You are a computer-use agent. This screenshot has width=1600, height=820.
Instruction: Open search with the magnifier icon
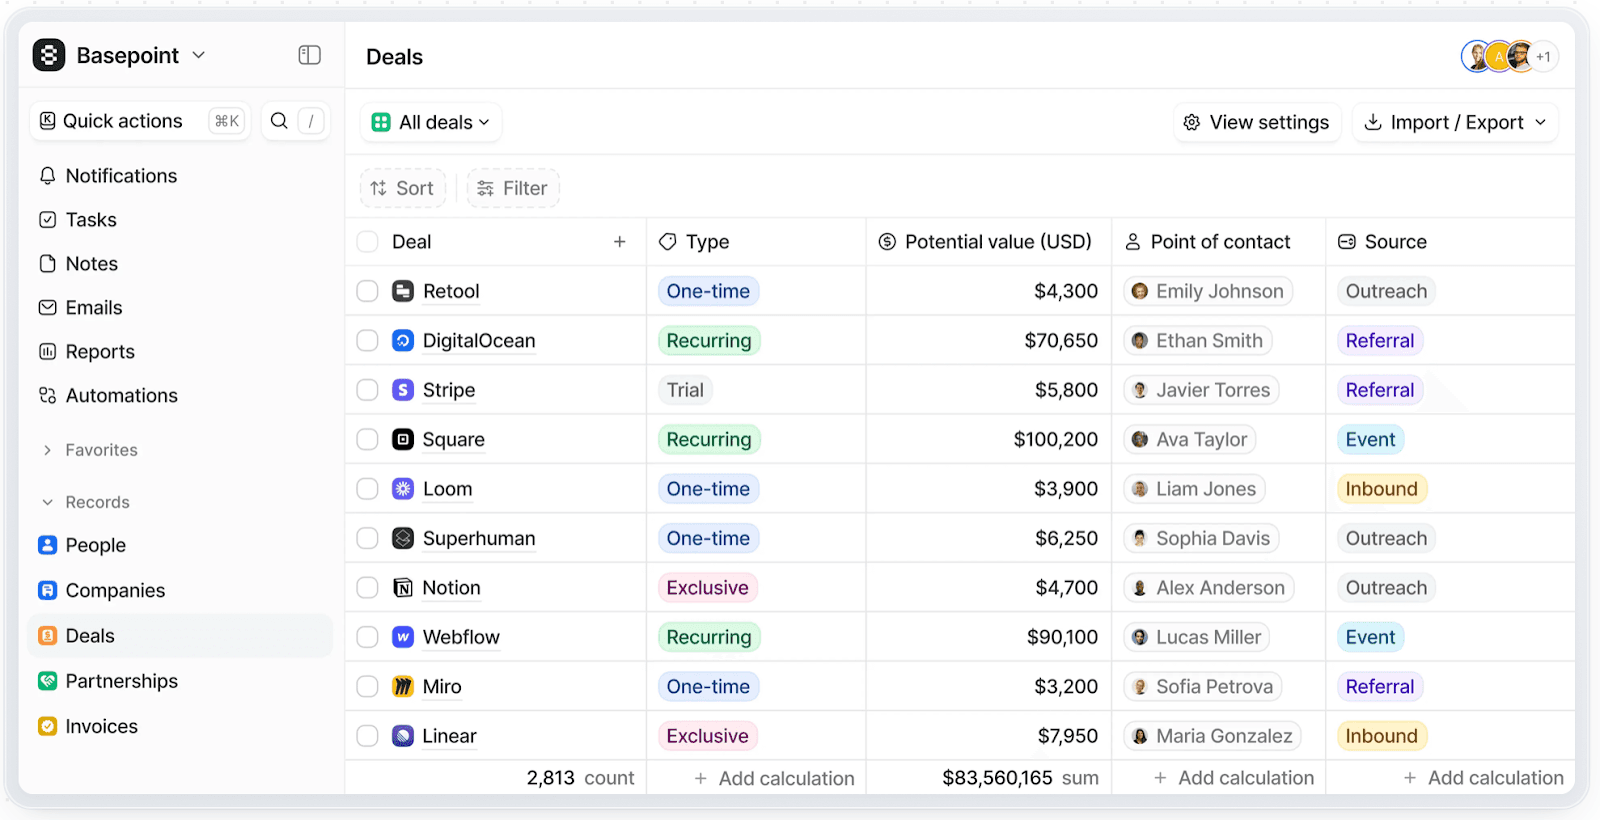279,121
